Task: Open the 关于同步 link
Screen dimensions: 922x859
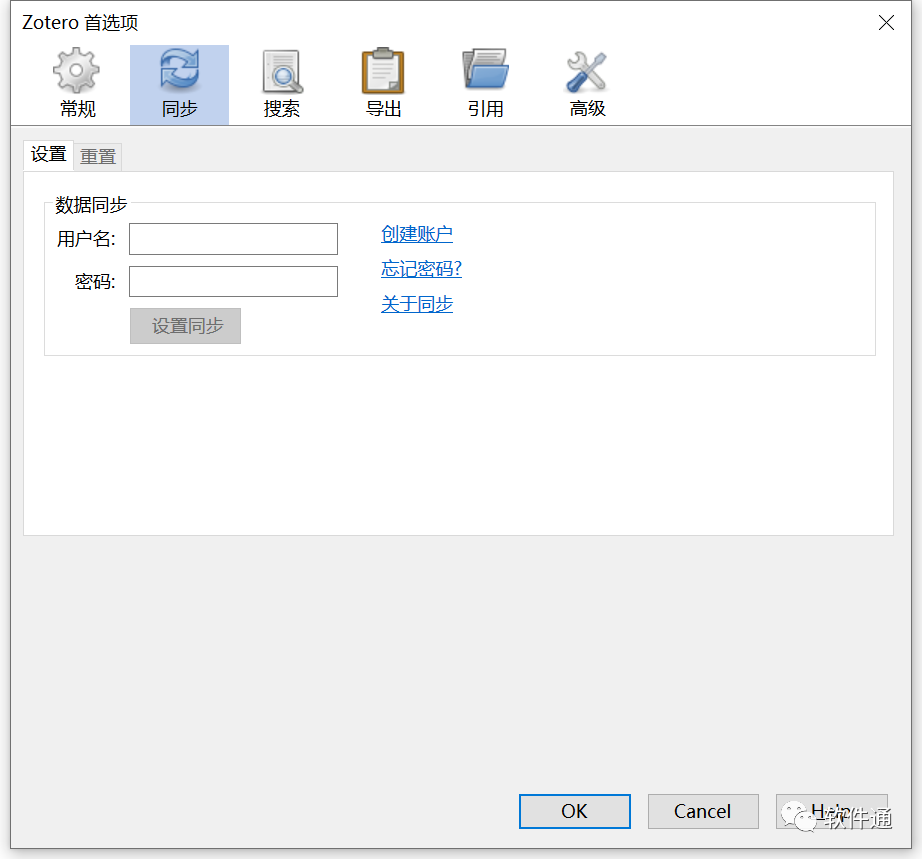Action: coord(417,304)
